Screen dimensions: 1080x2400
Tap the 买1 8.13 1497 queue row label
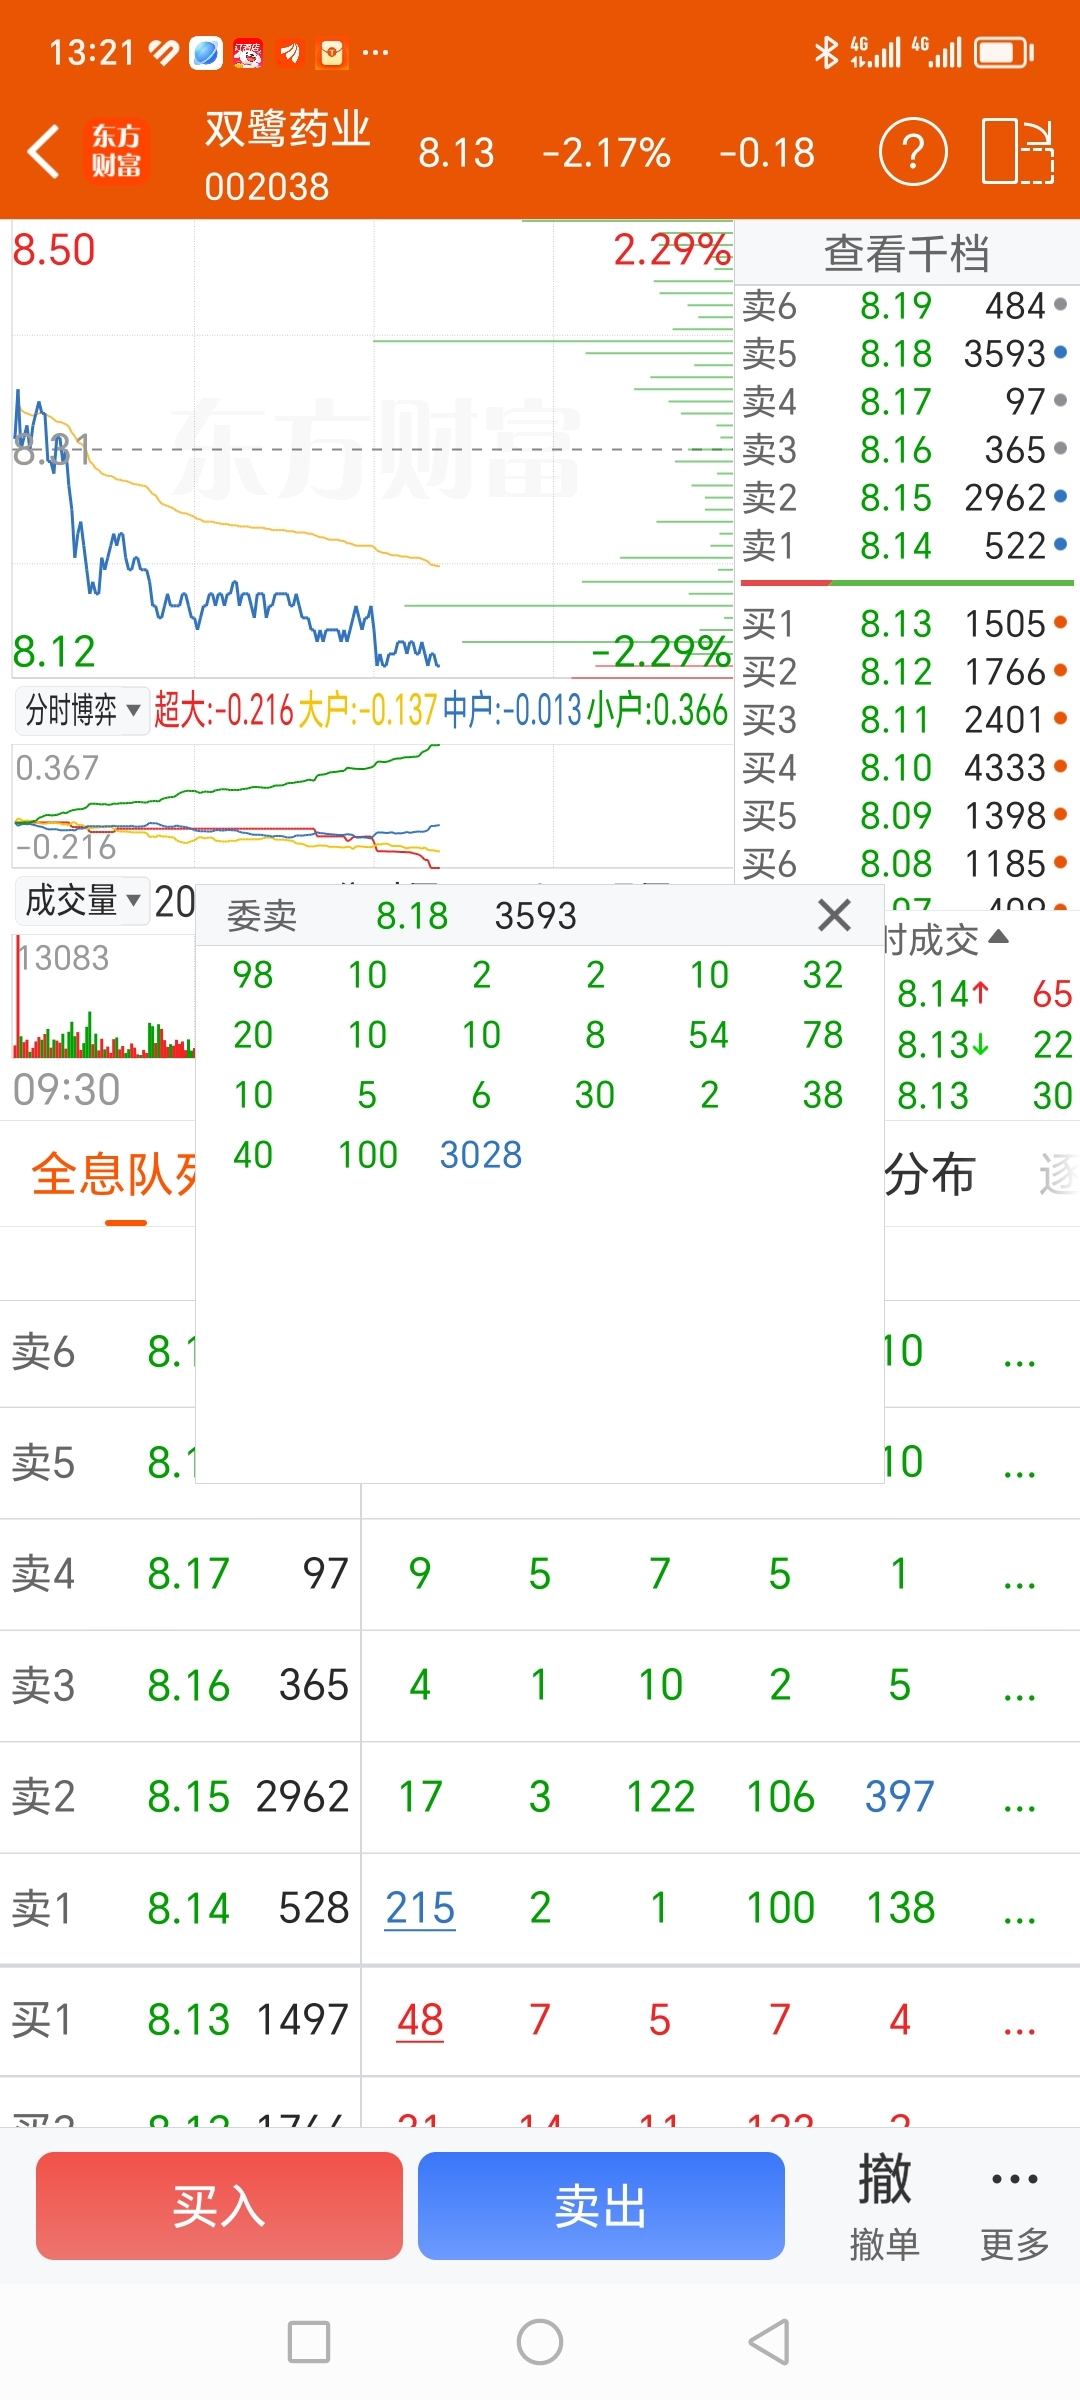(180, 2020)
